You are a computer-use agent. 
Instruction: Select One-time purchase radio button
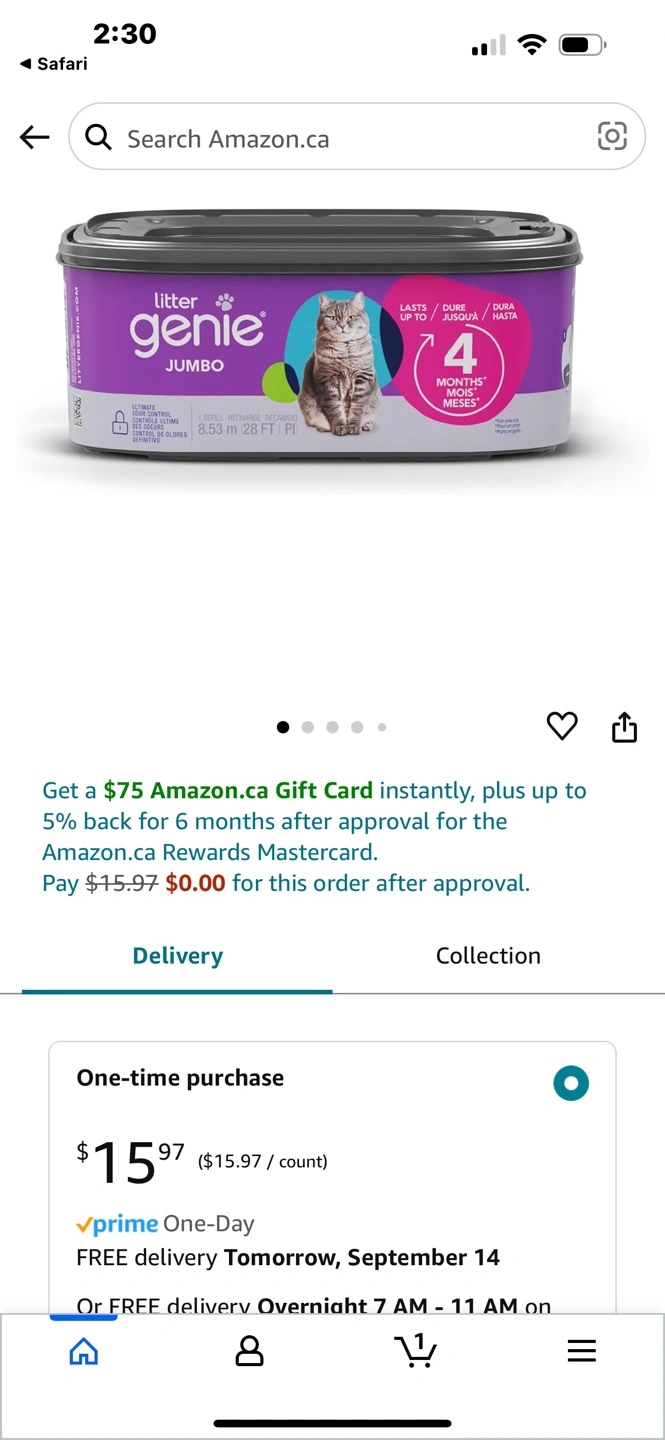pyautogui.click(x=571, y=1083)
